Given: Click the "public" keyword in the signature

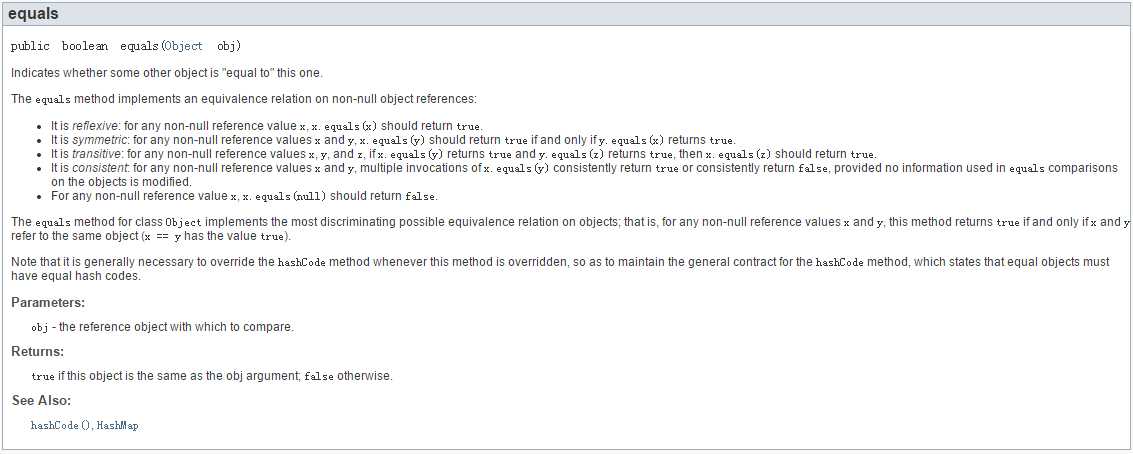Looking at the screenshot, I should point(30,46).
